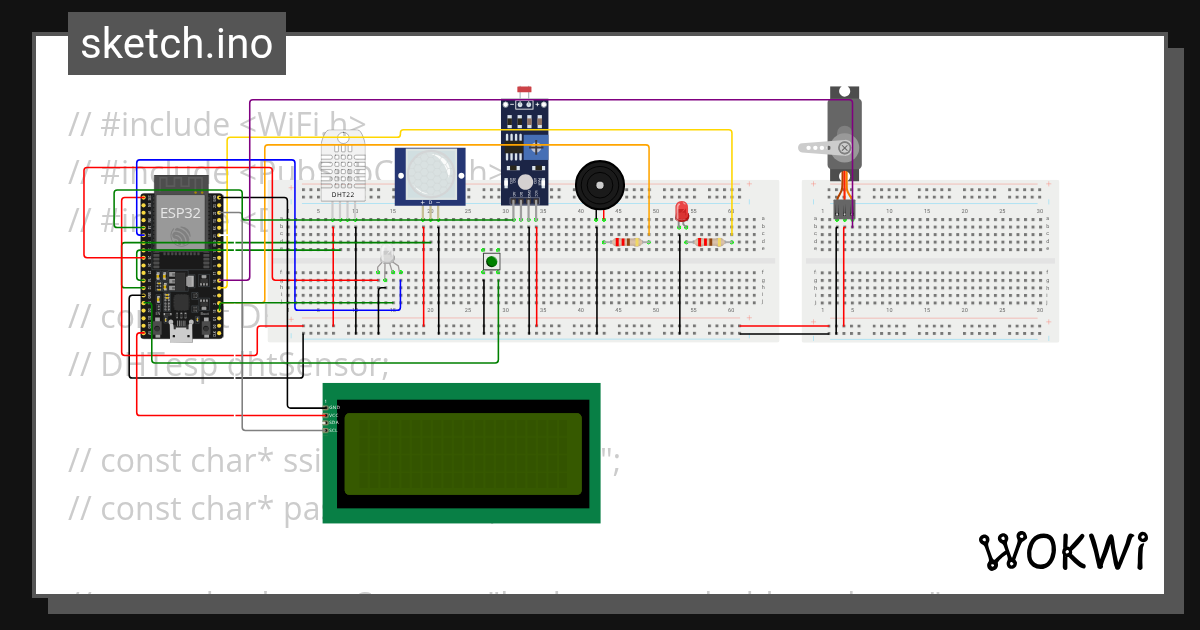1200x630 pixels.
Task: Open the WOKWI logo link
Action: 1063,548
